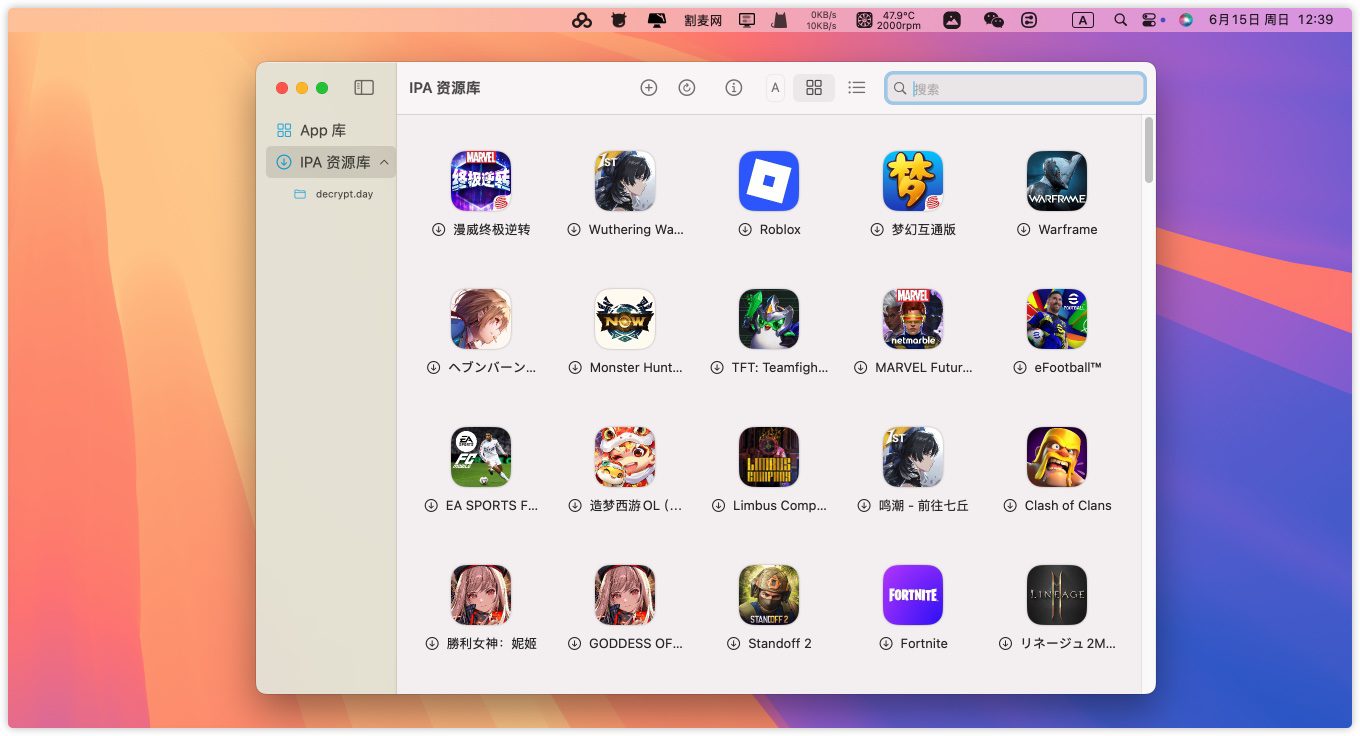The image size is (1360, 736).
Task: Click download arrow beside Monster Hunter Now
Action: (575, 367)
